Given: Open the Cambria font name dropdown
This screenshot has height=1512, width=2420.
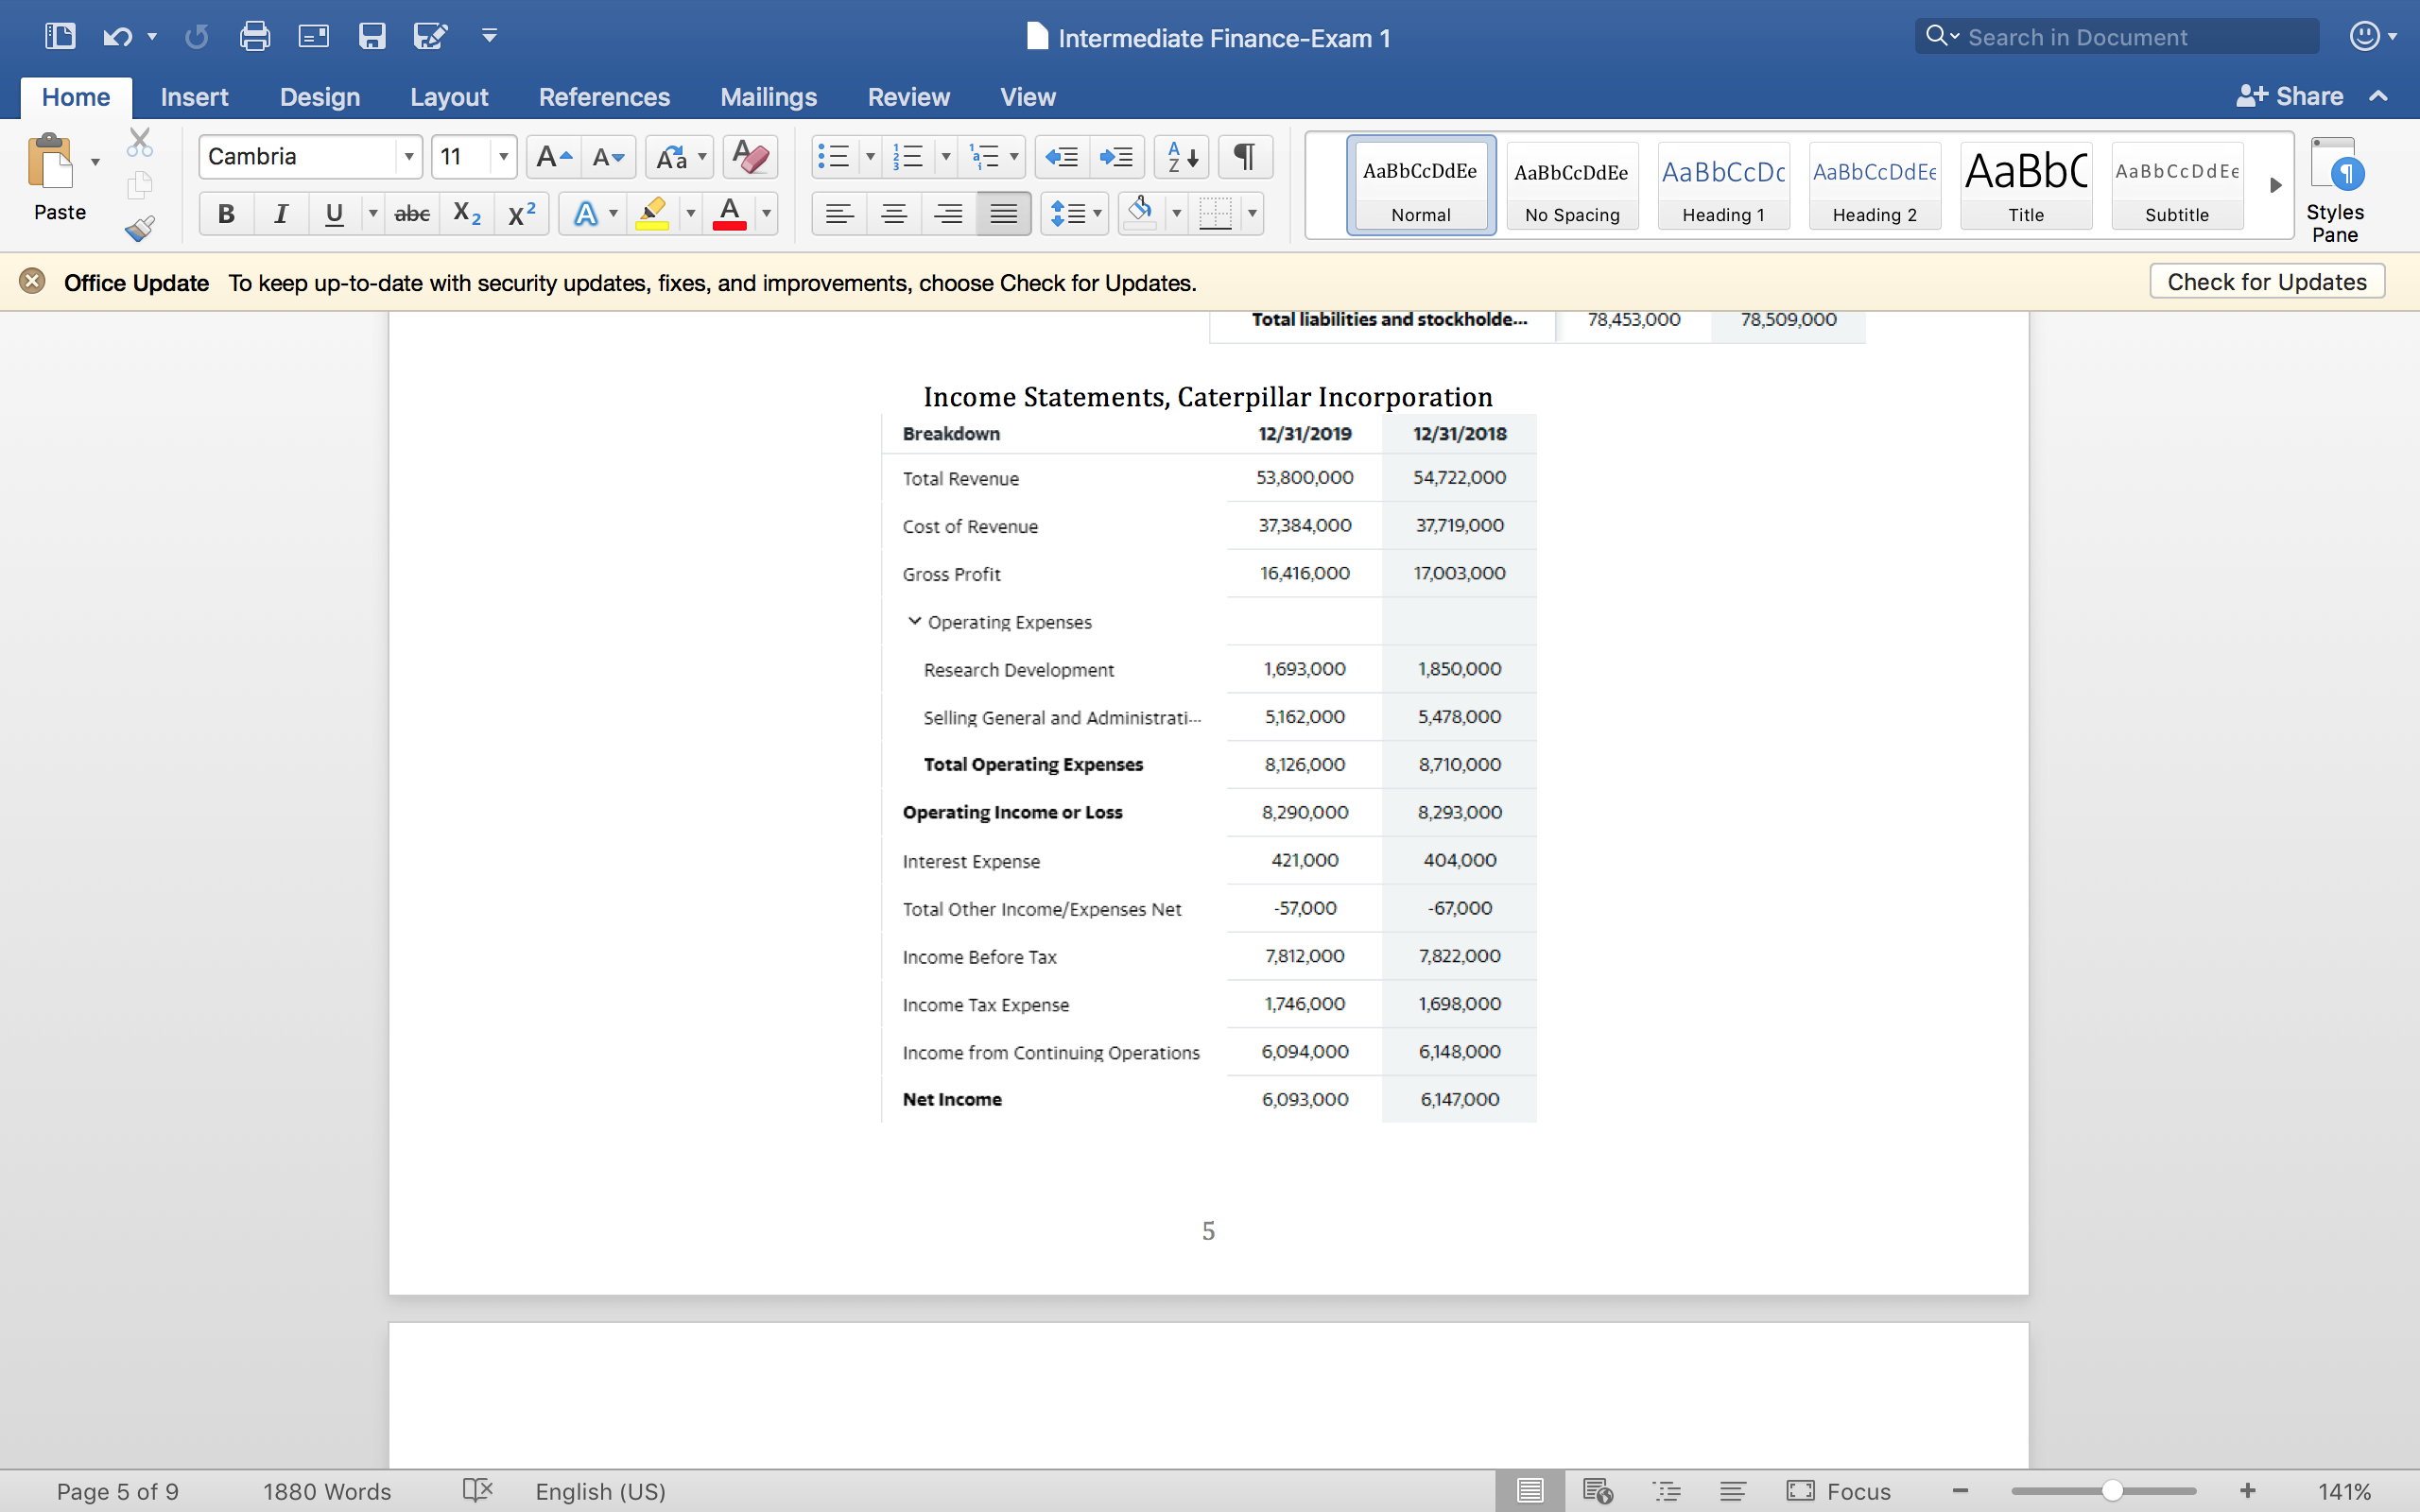Looking at the screenshot, I should click(408, 157).
